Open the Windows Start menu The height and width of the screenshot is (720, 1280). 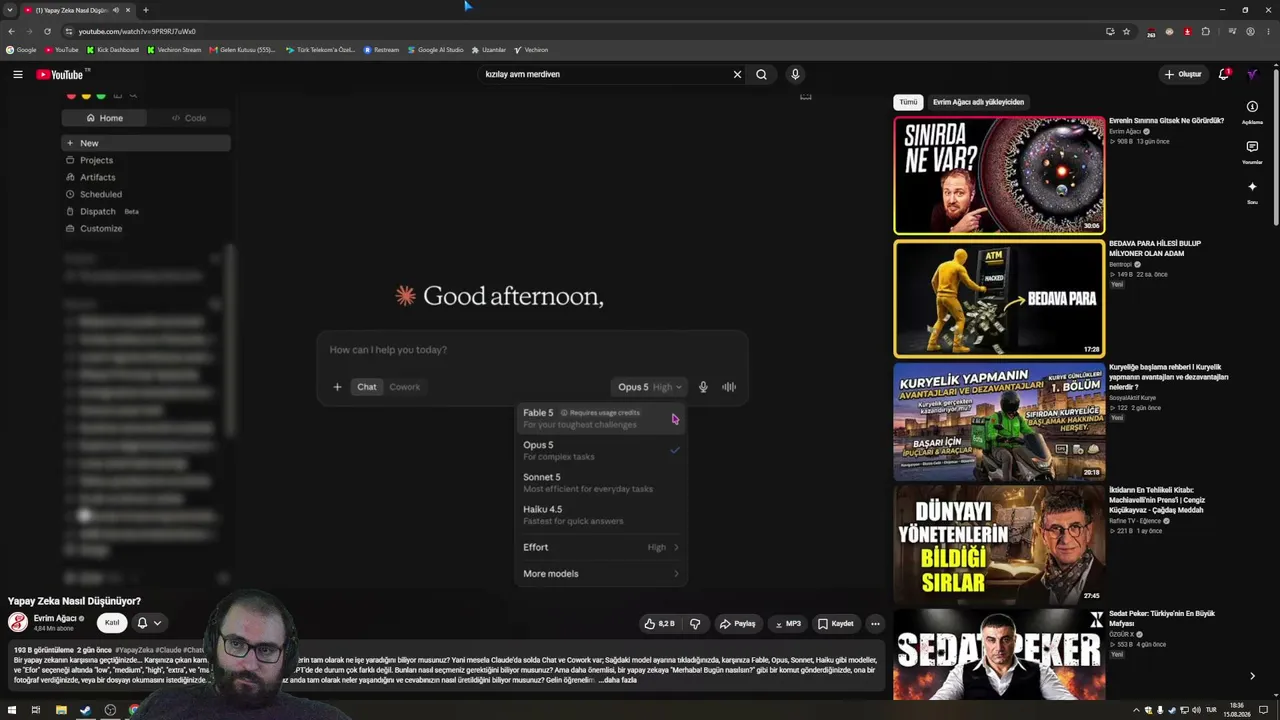(x=10, y=710)
